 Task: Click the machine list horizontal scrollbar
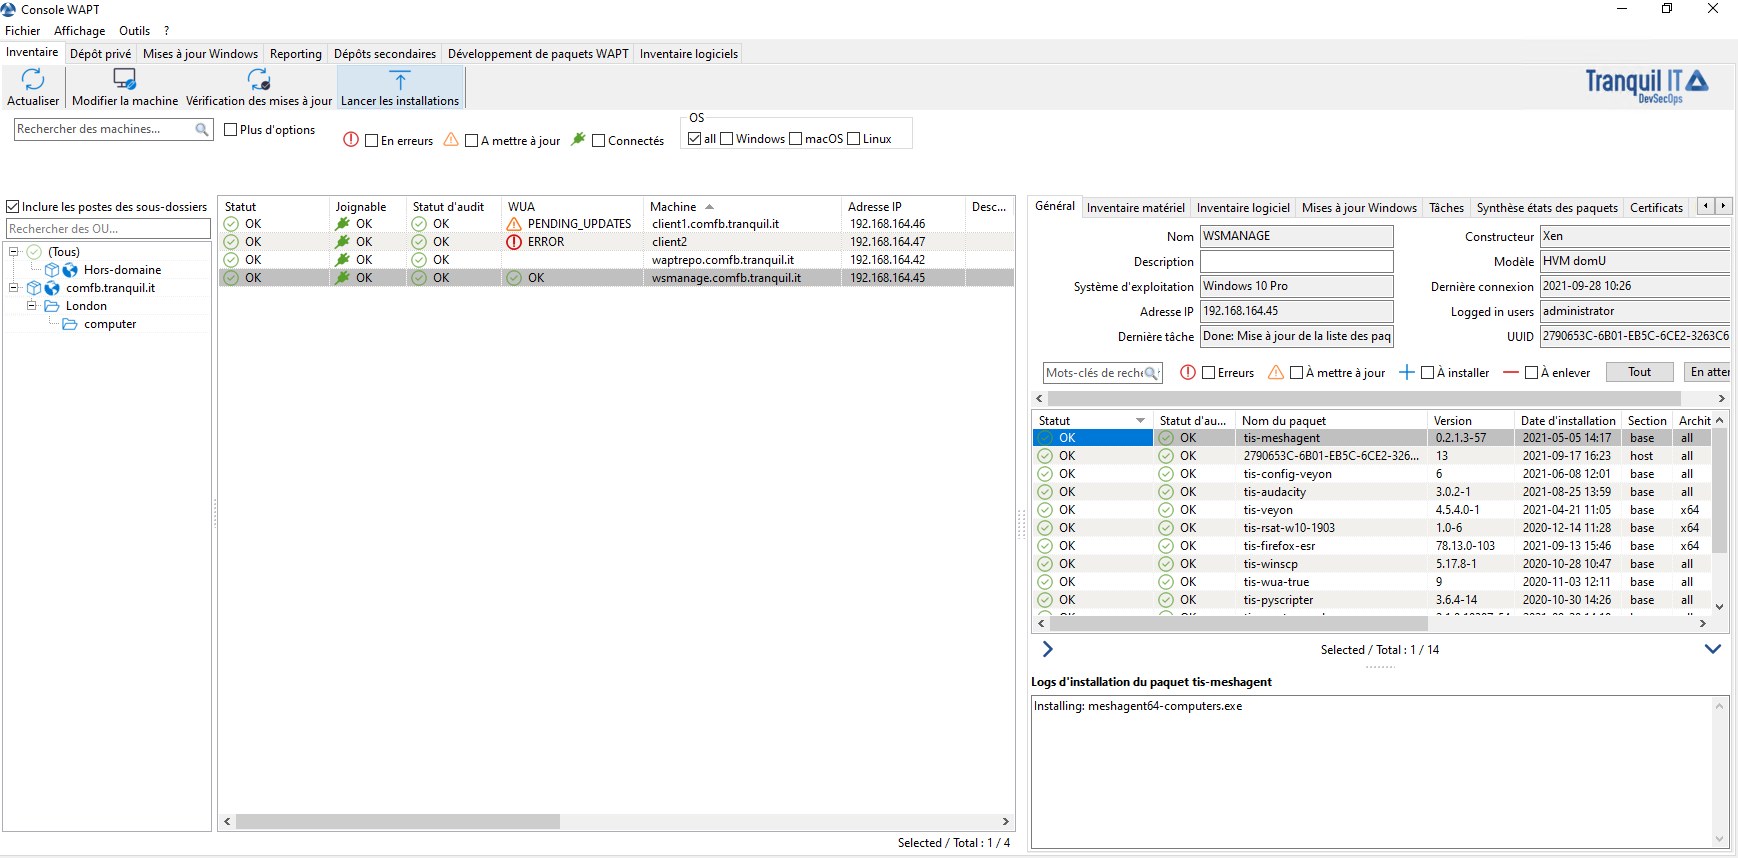pos(398,821)
